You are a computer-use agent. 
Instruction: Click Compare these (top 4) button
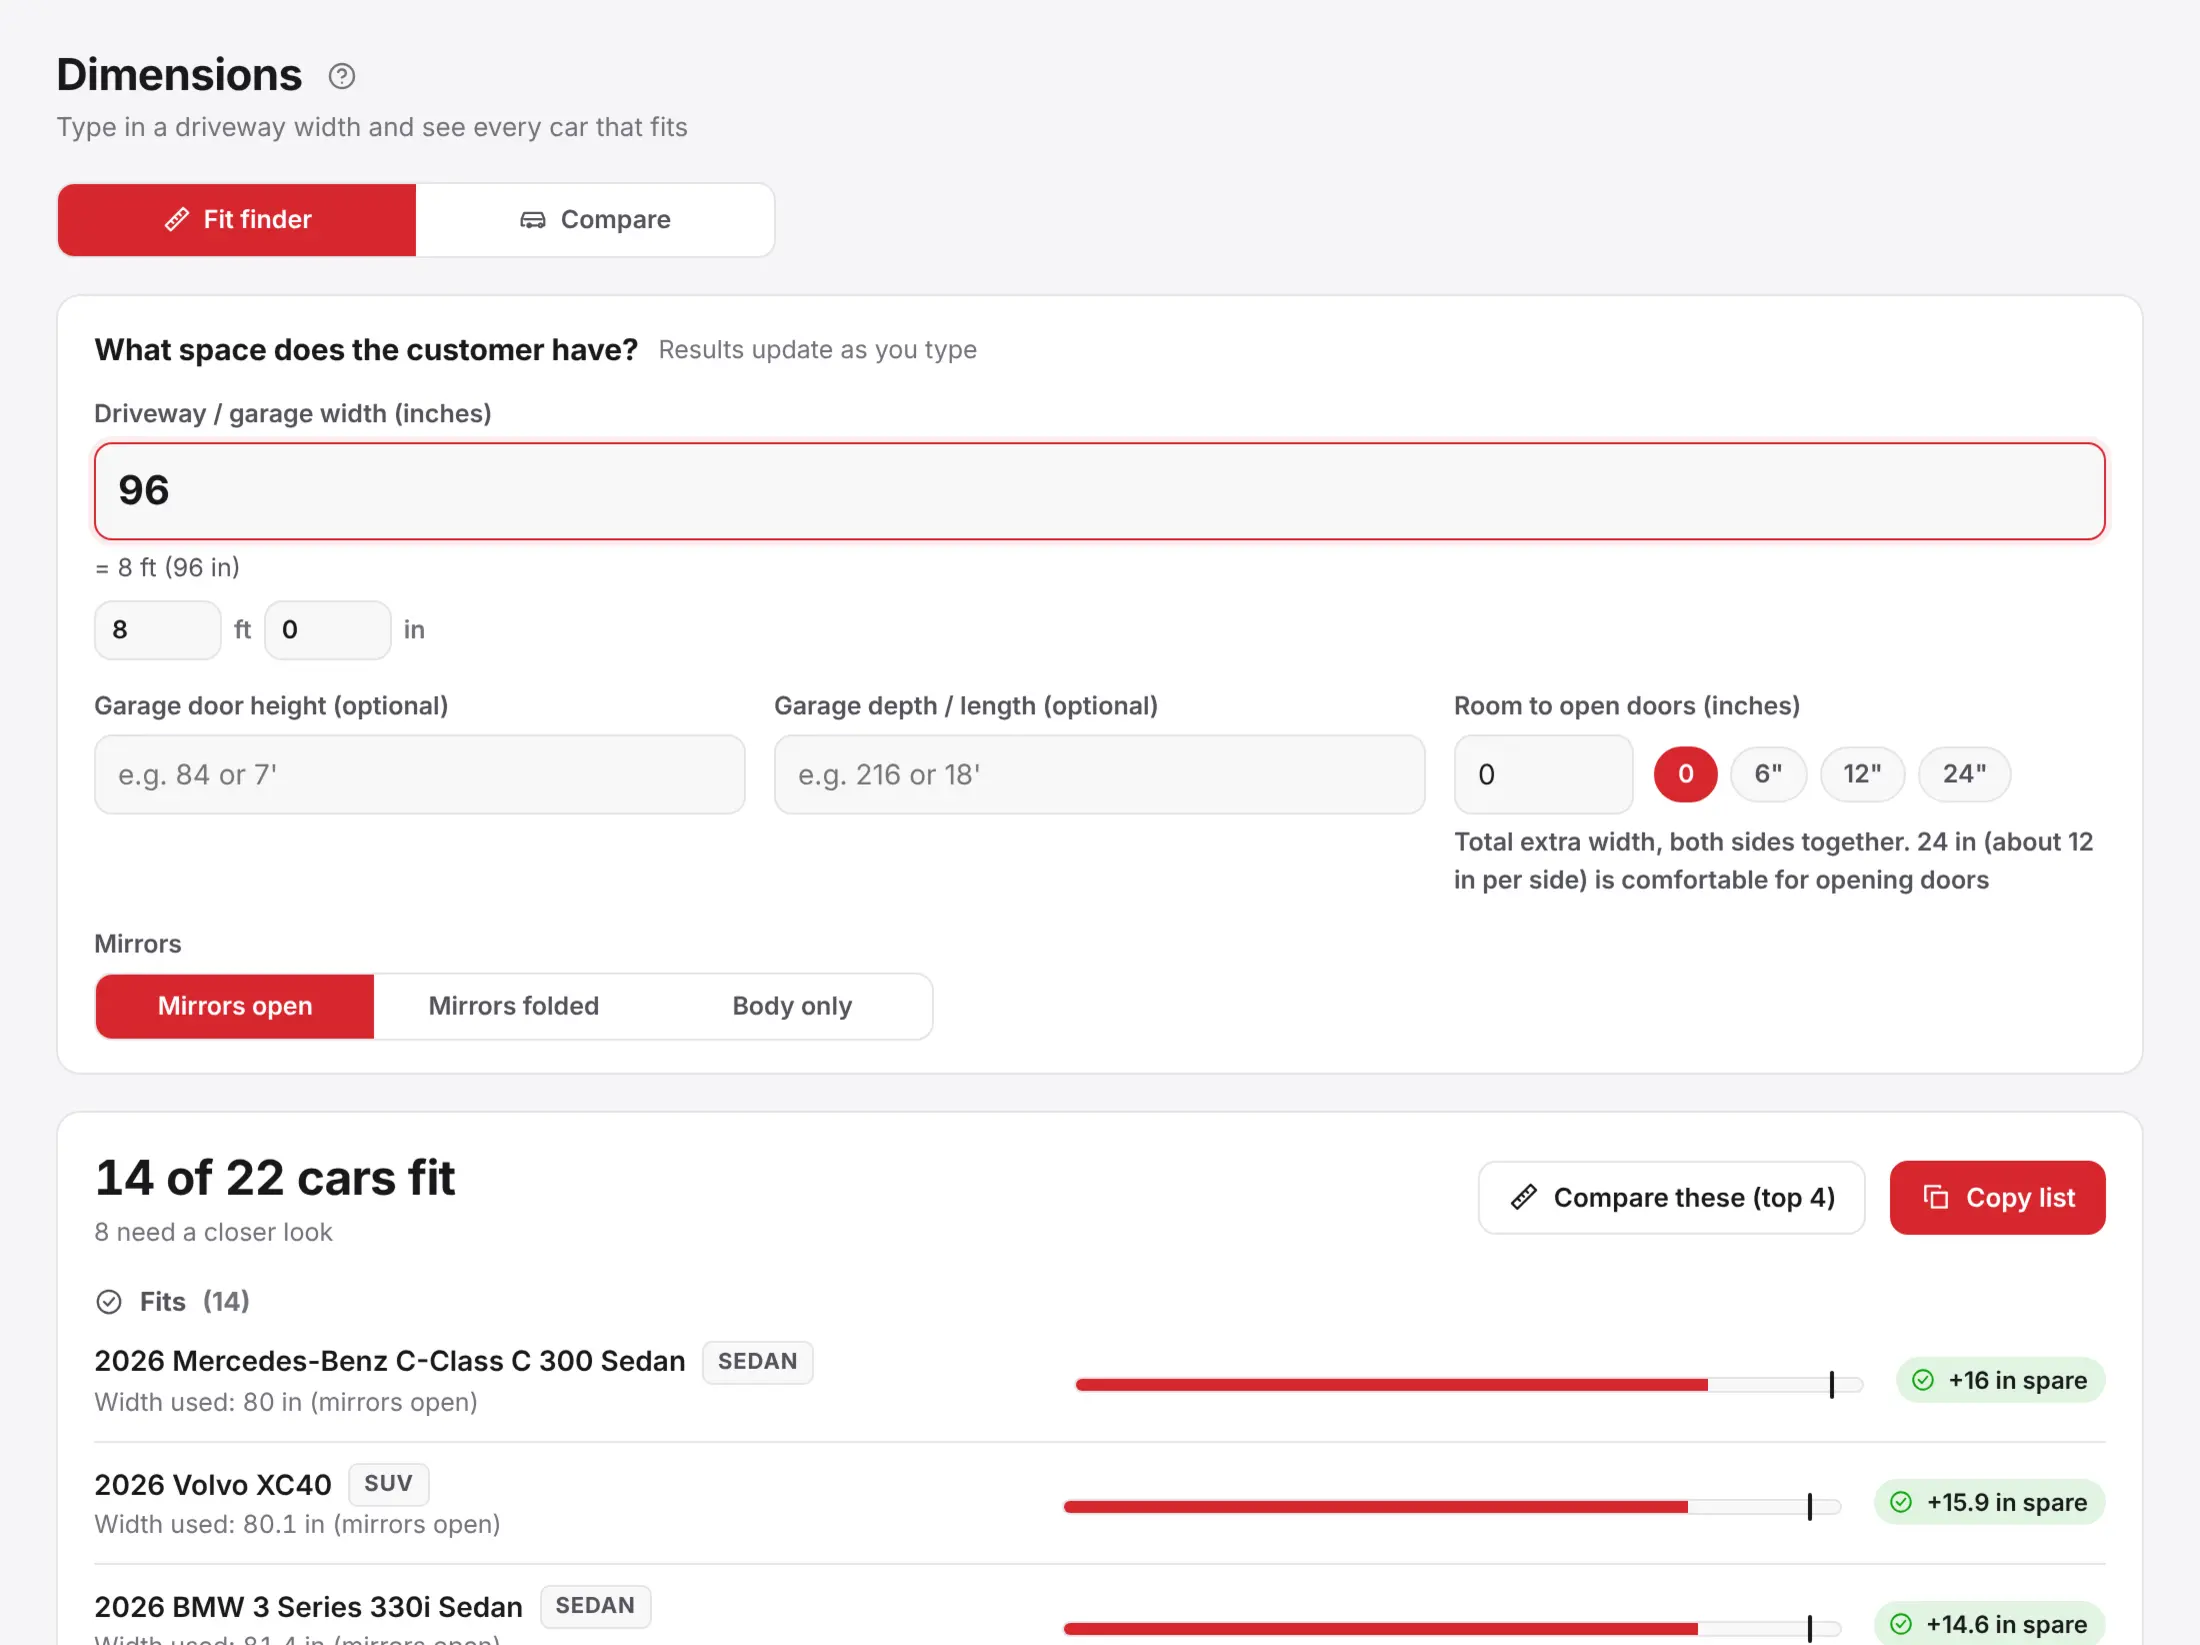(1672, 1198)
